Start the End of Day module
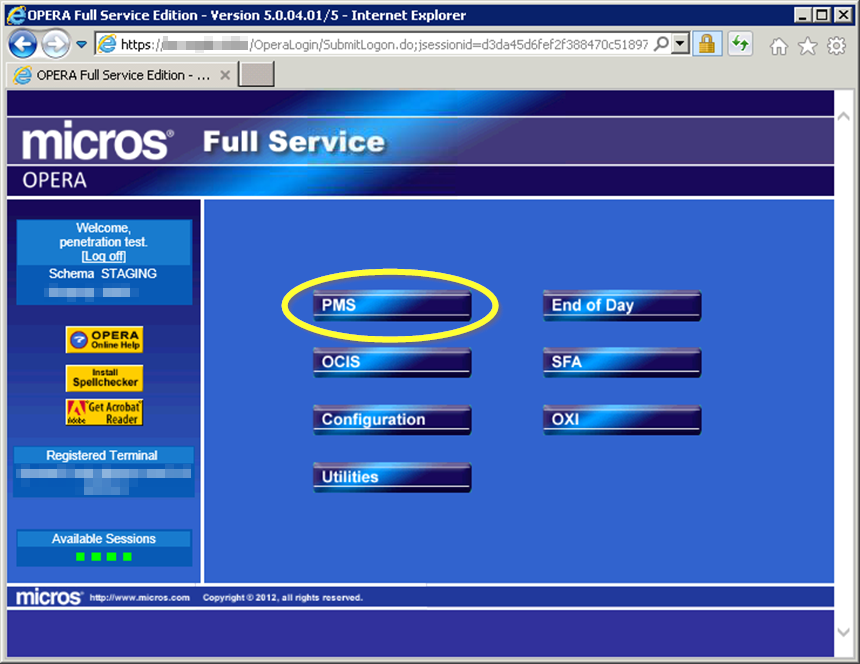Screen dimensions: 860x664 coord(621,306)
